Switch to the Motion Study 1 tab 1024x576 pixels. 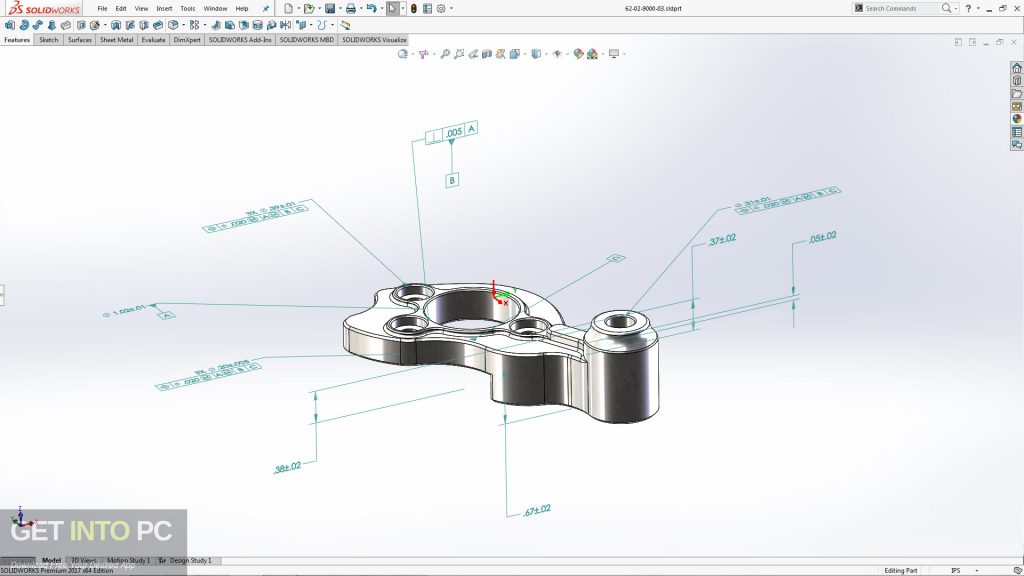coord(128,560)
